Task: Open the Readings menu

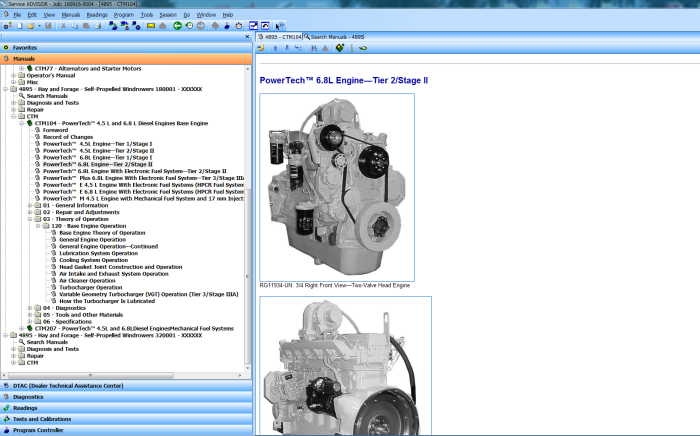Action: 97,15
